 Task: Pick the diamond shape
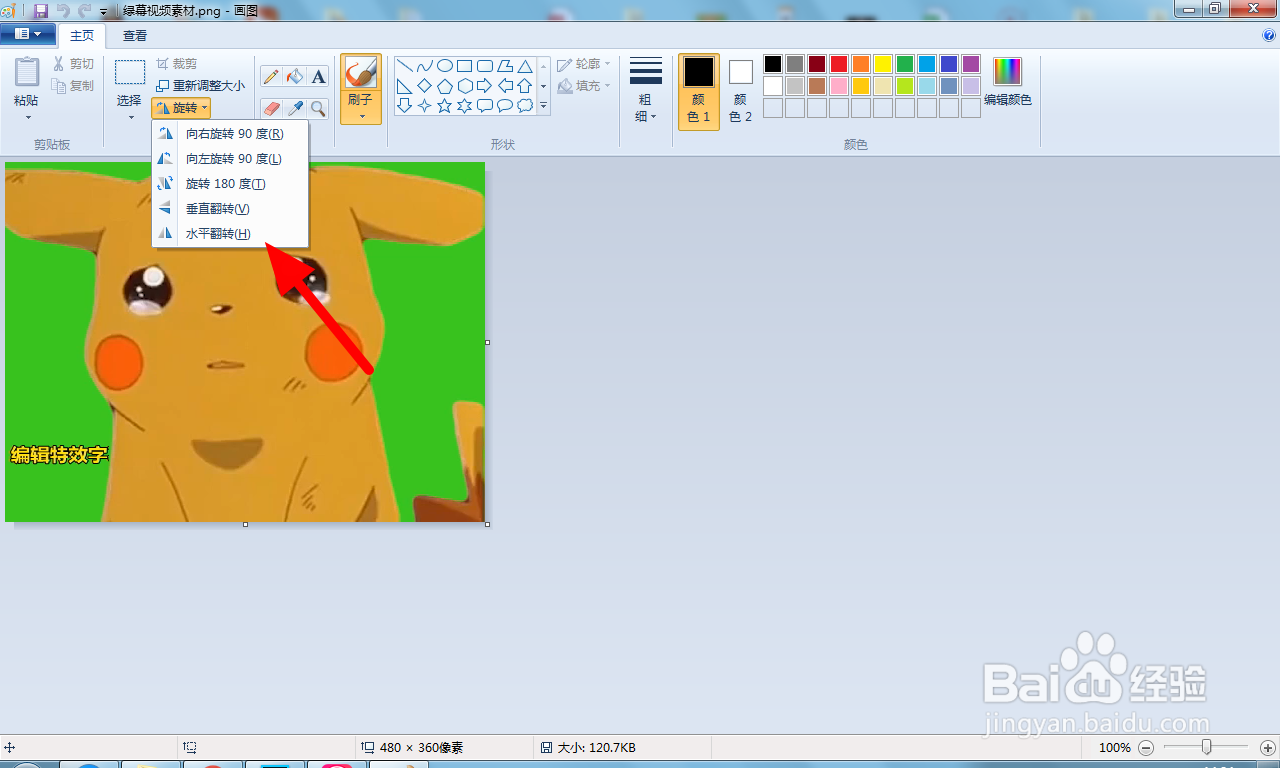(425, 86)
